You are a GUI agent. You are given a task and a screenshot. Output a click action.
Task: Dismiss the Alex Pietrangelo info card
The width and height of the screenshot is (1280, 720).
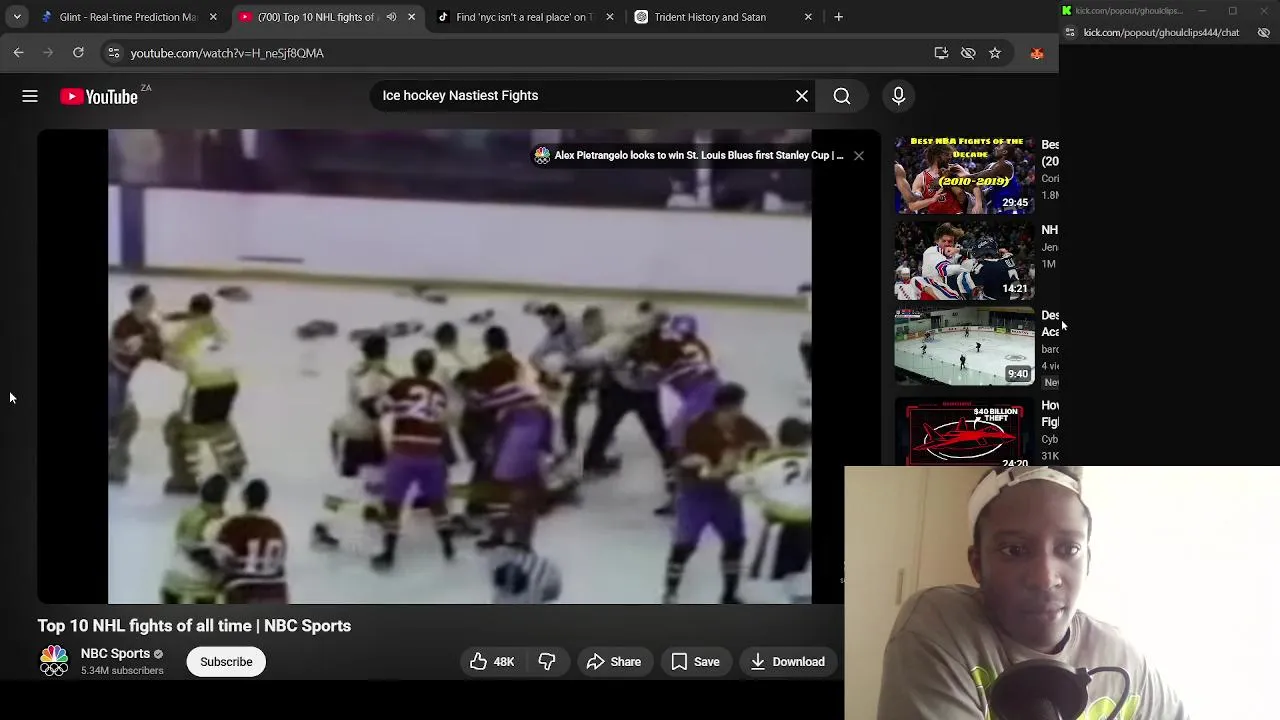click(x=858, y=156)
